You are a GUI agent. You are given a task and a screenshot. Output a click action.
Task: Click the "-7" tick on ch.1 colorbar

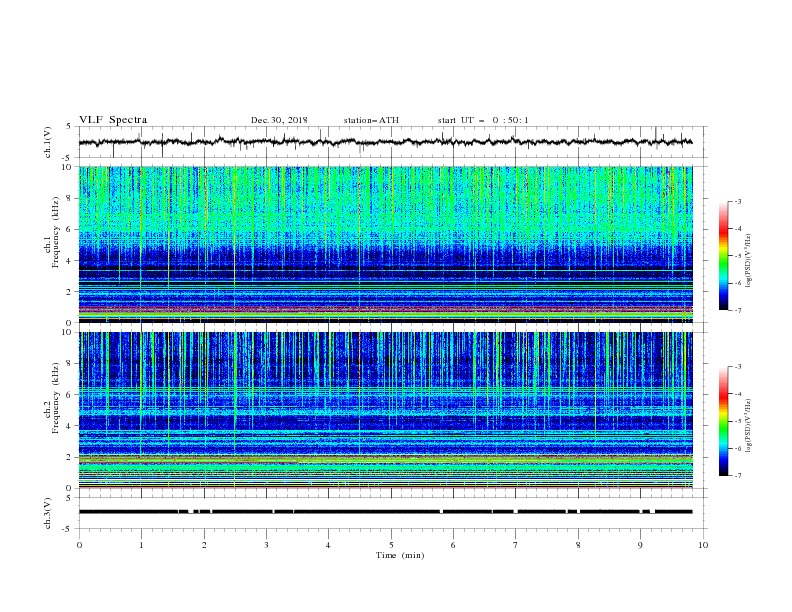[737, 310]
